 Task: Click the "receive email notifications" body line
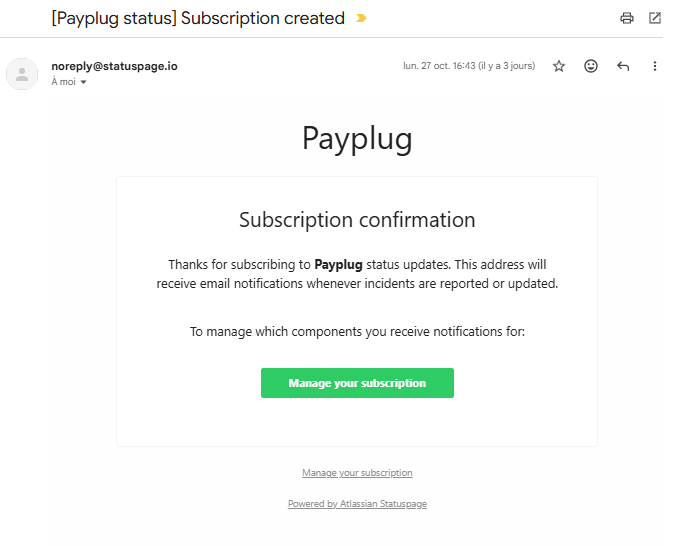(357, 284)
